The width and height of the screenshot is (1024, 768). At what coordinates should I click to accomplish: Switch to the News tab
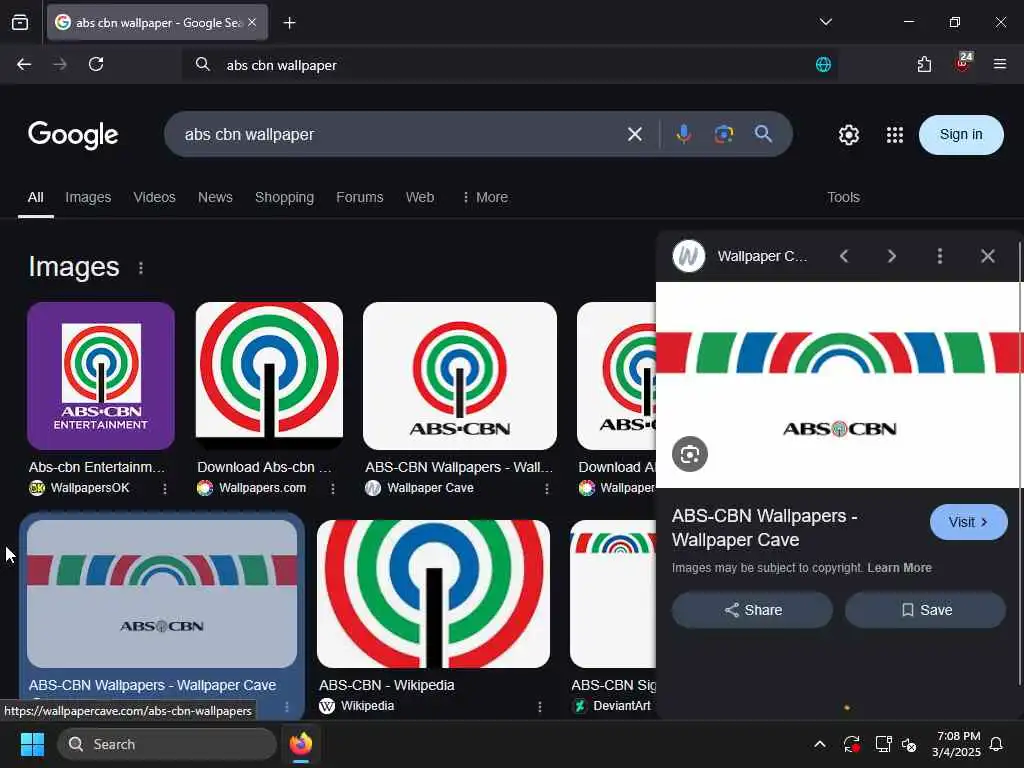click(x=216, y=197)
